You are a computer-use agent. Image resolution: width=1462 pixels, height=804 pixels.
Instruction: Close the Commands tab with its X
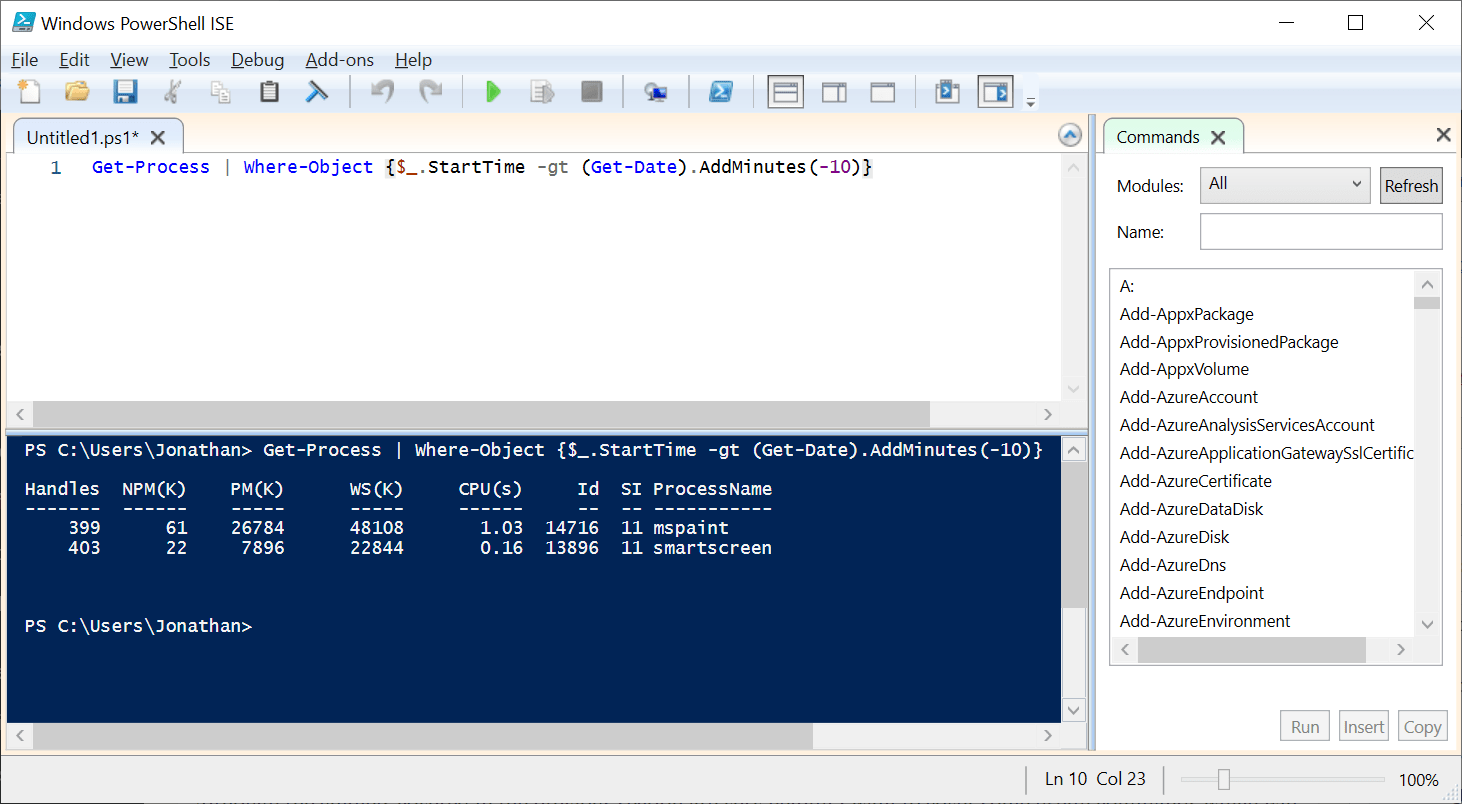click(x=1217, y=137)
